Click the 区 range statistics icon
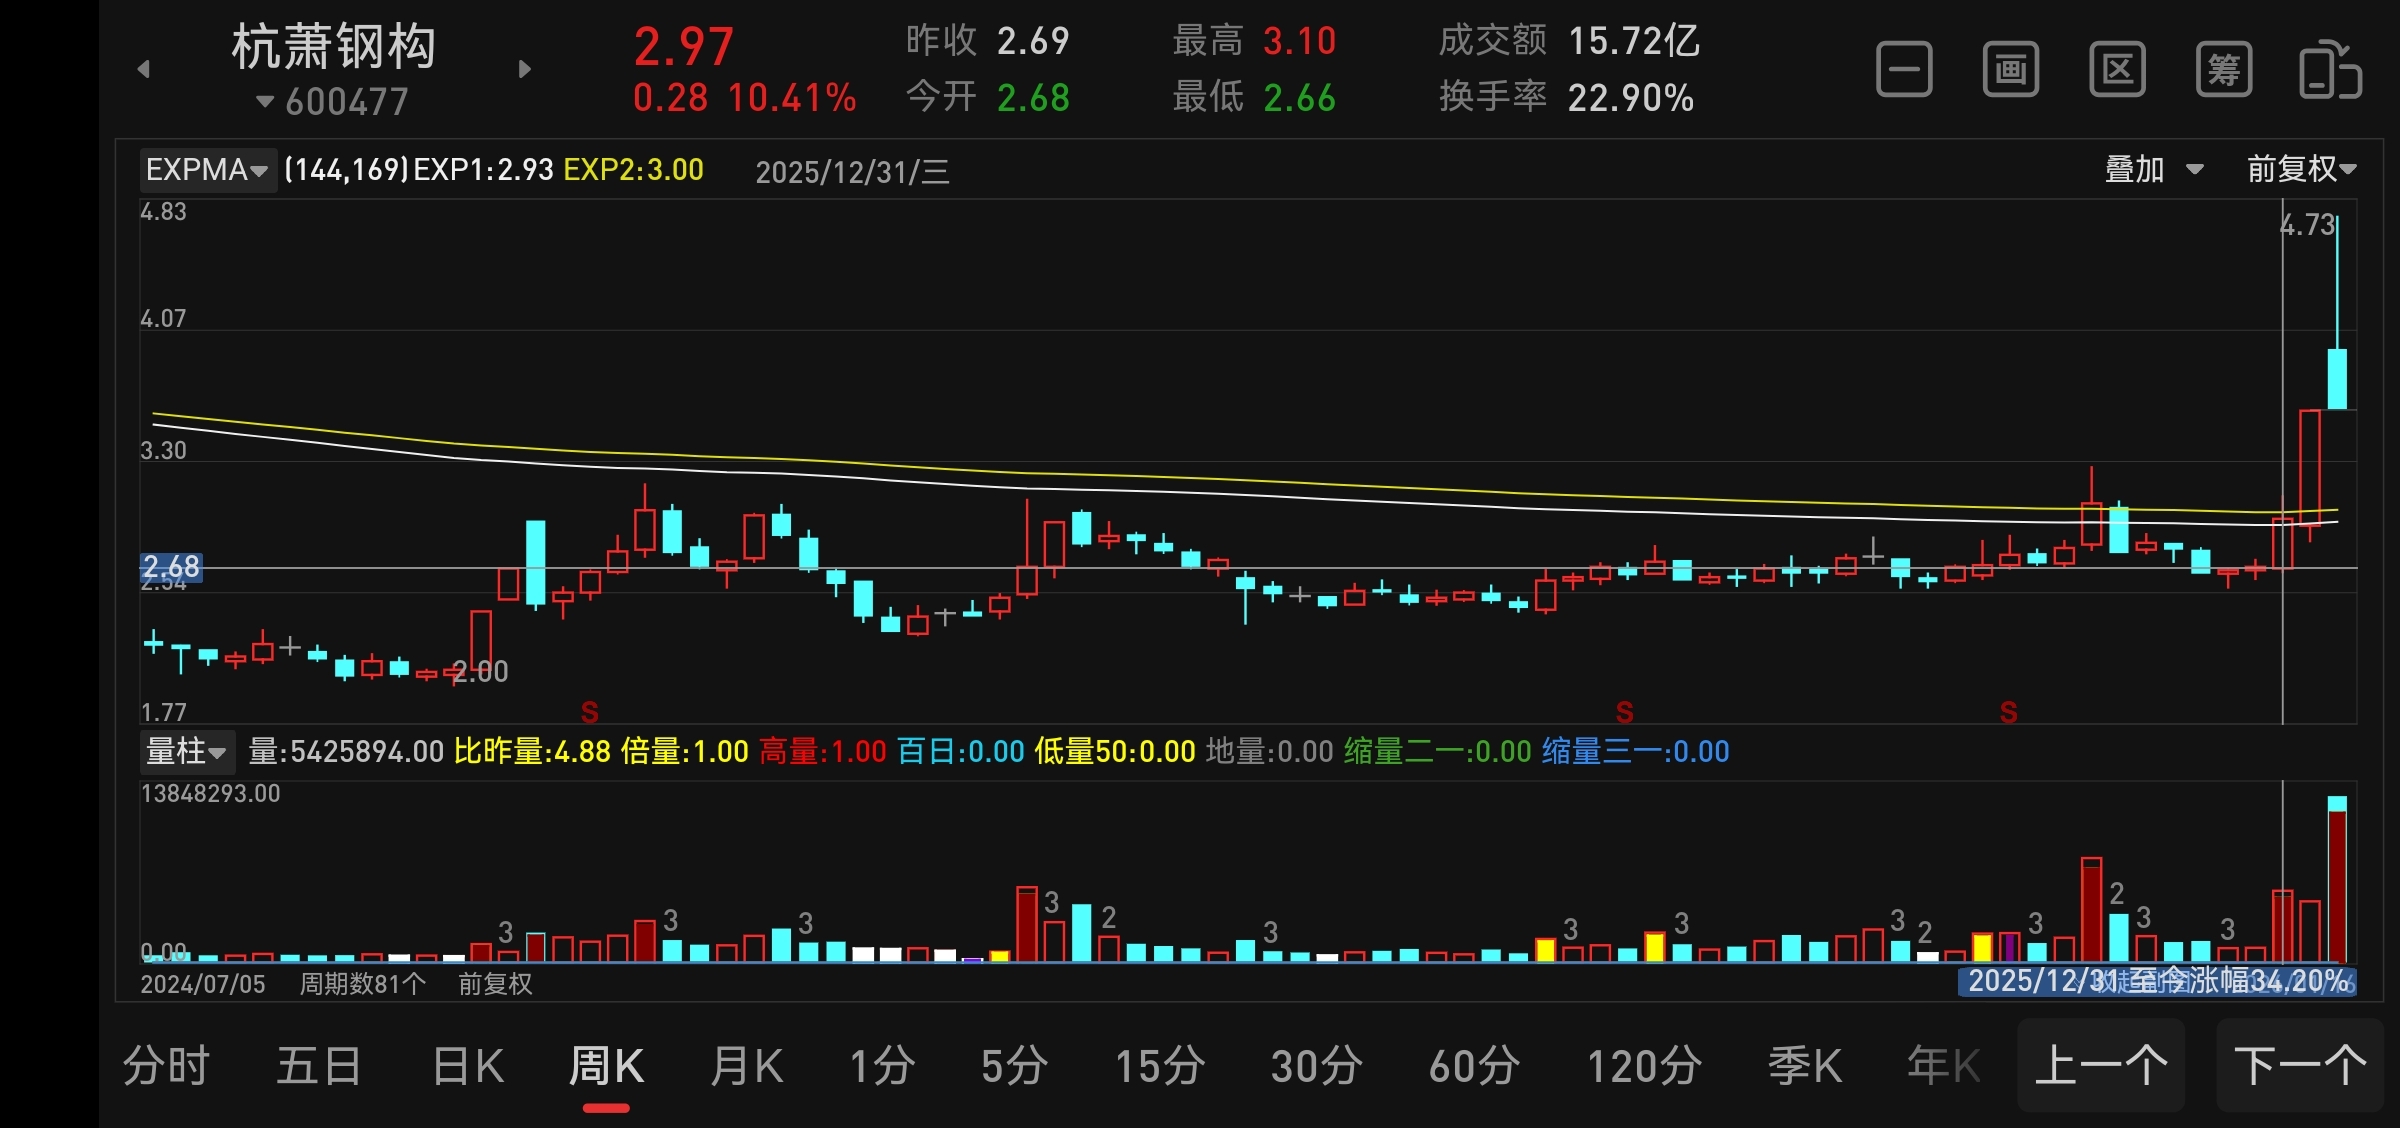The image size is (2400, 1128). coord(2117,70)
